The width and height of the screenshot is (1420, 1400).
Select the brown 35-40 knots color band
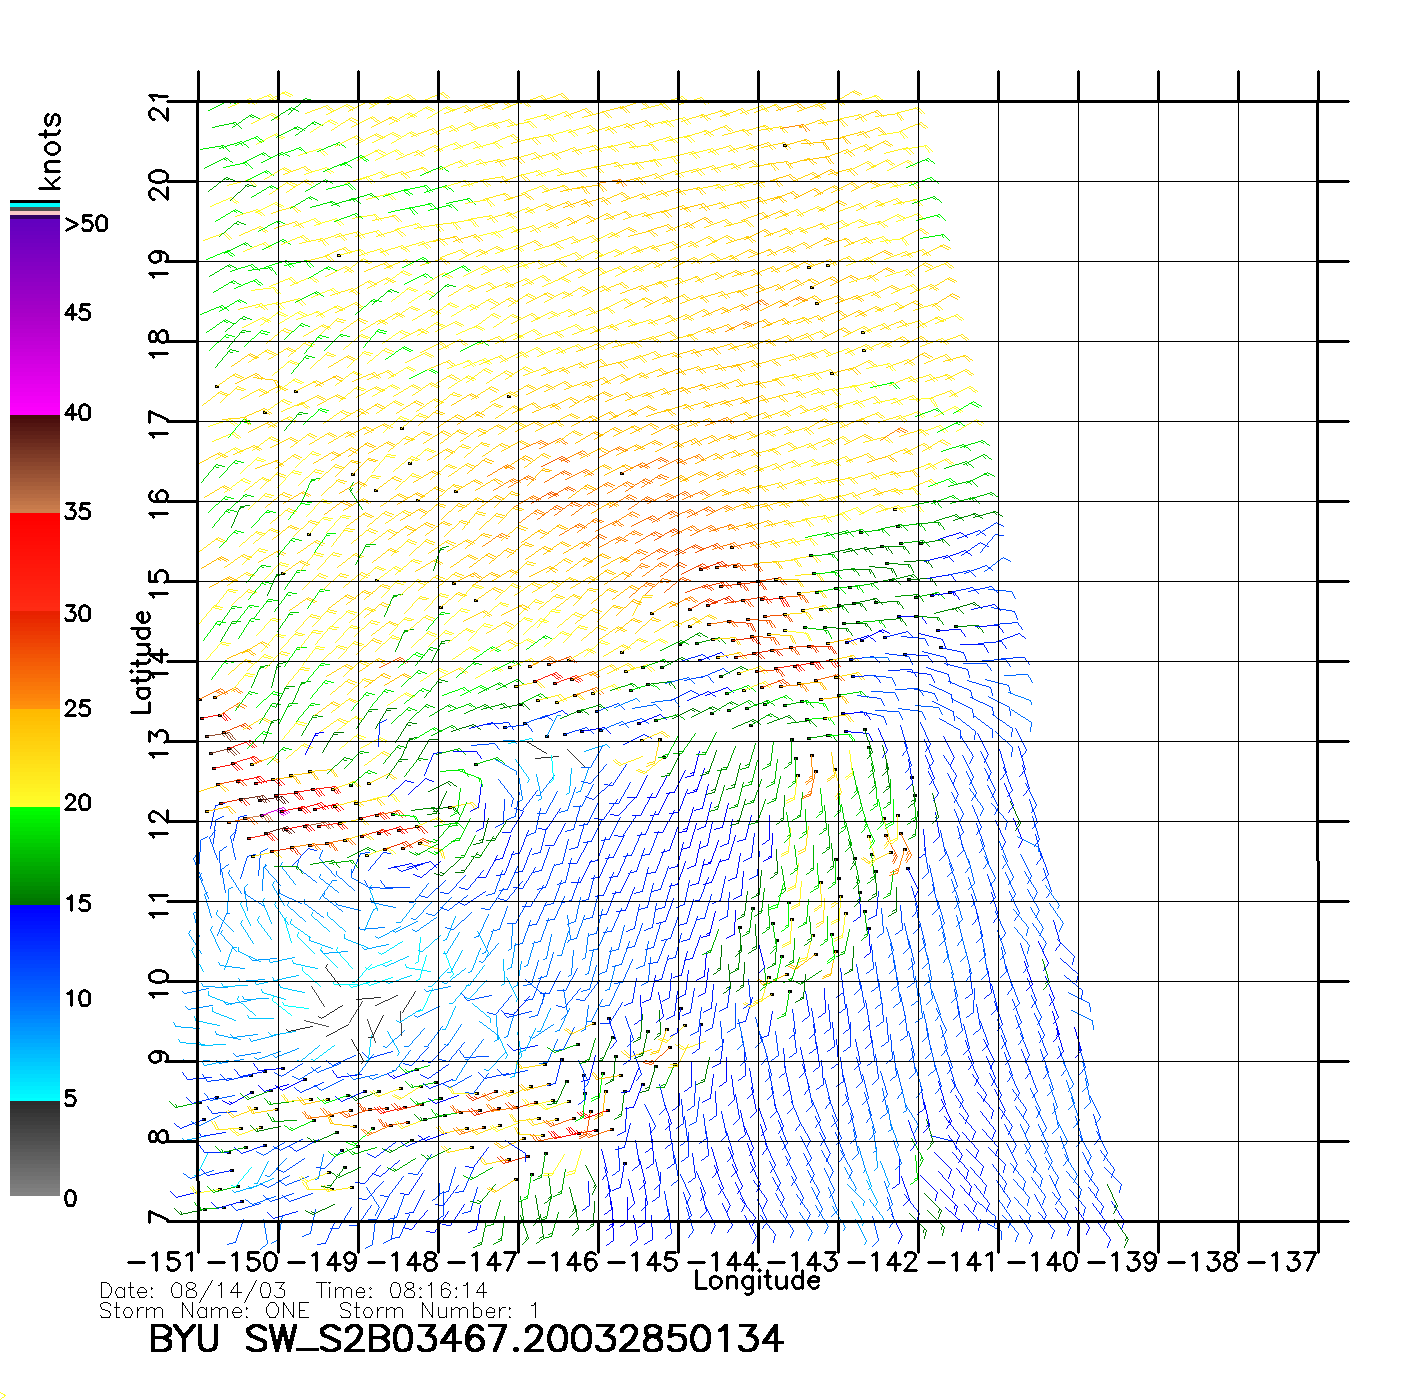tap(35, 465)
